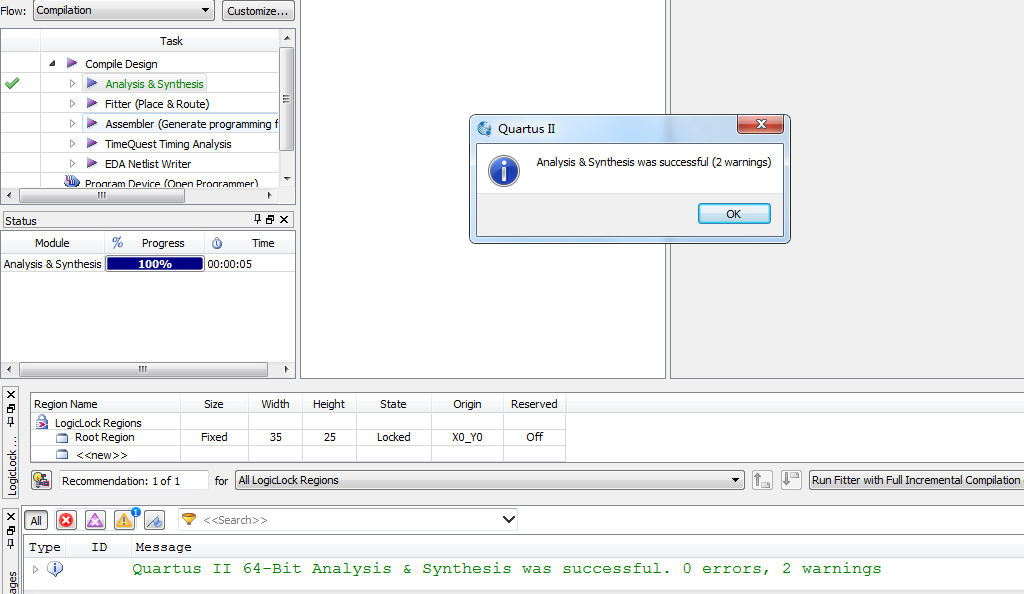This screenshot has height=594, width=1024.
Task: Collapse the Compile Design task tree
Action: (x=52, y=63)
